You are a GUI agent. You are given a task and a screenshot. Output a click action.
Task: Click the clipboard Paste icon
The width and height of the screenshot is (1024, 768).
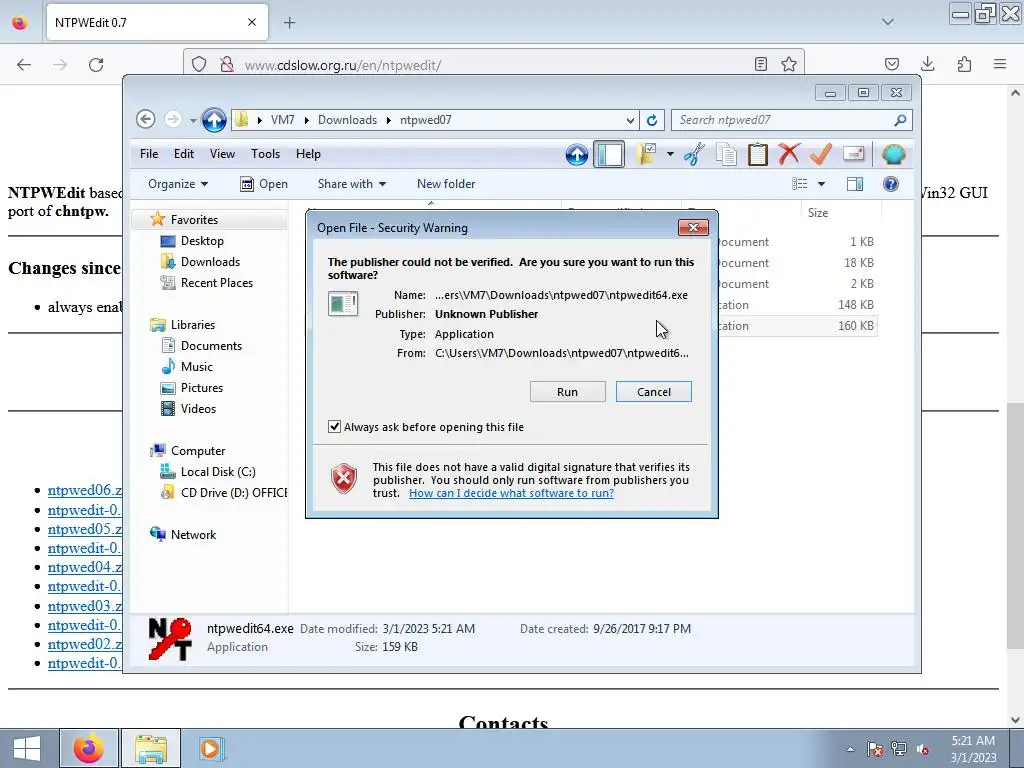(758, 155)
